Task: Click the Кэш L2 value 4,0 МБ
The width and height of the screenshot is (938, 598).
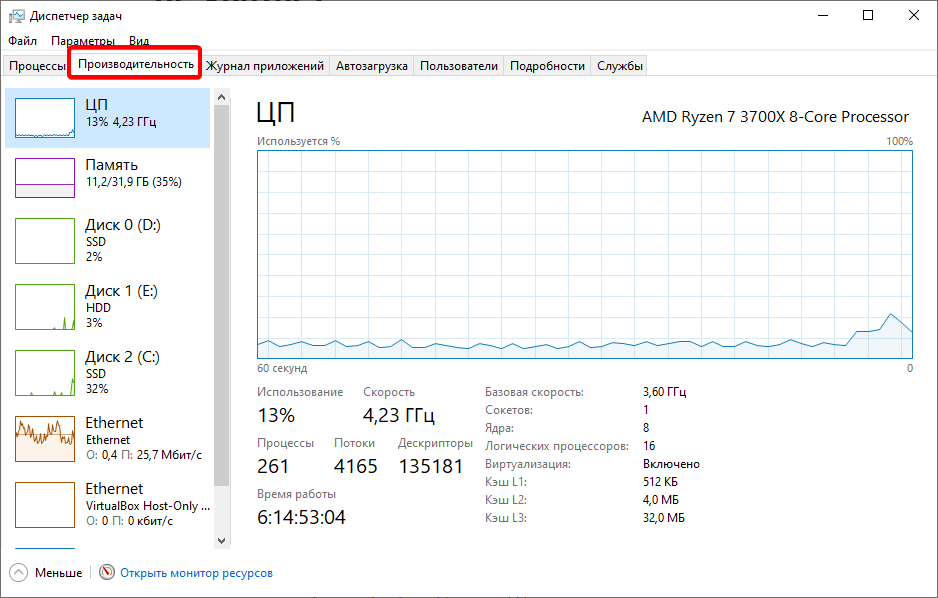Action: (x=661, y=500)
